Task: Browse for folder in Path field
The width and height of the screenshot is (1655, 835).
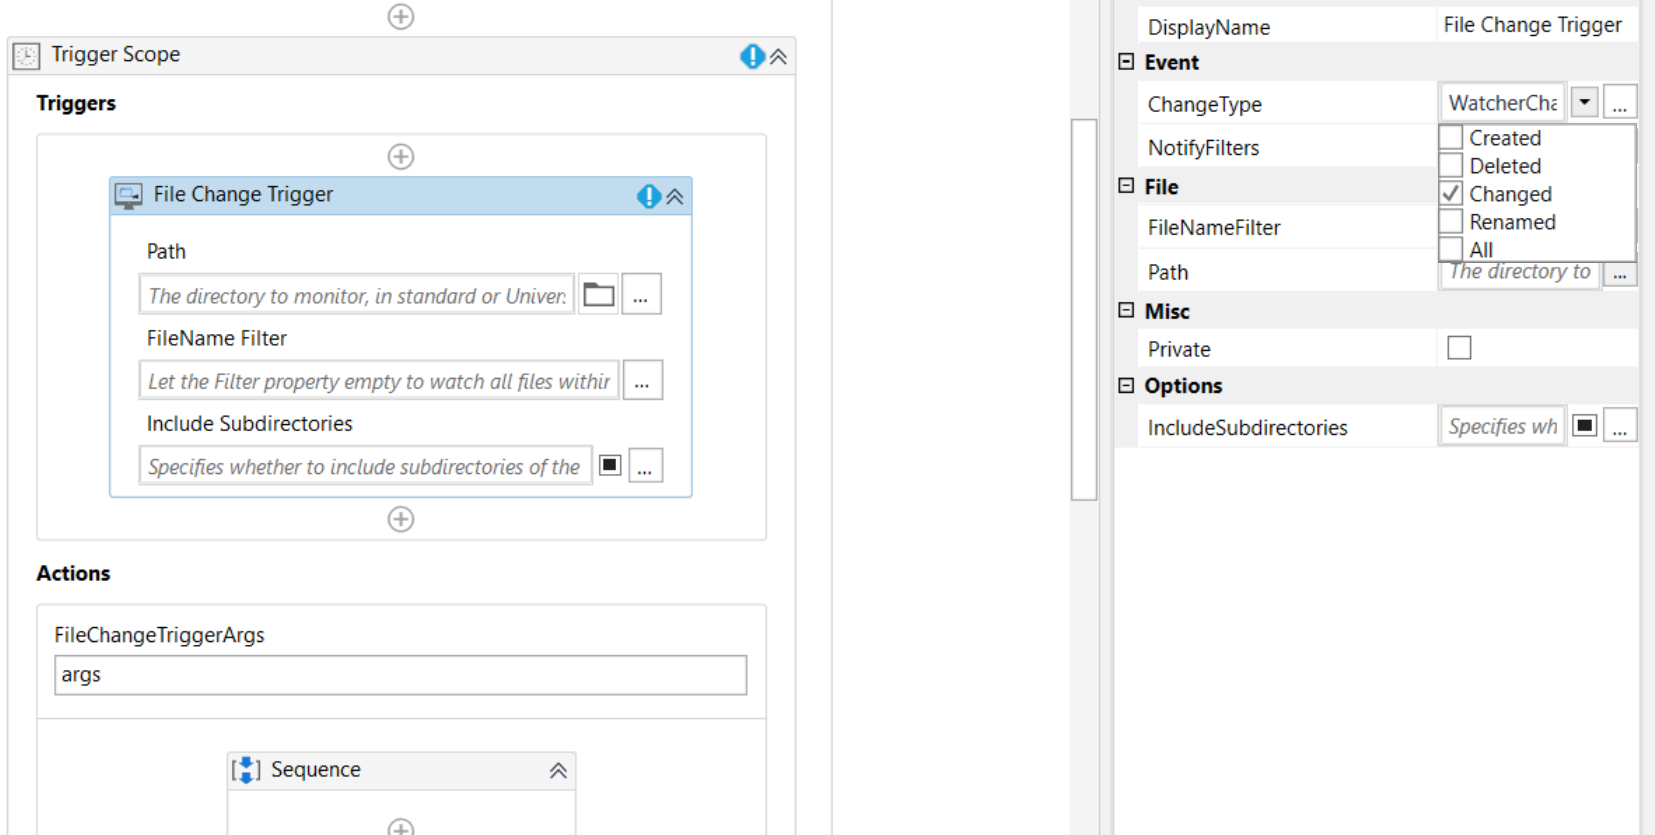Action: click(x=599, y=295)
